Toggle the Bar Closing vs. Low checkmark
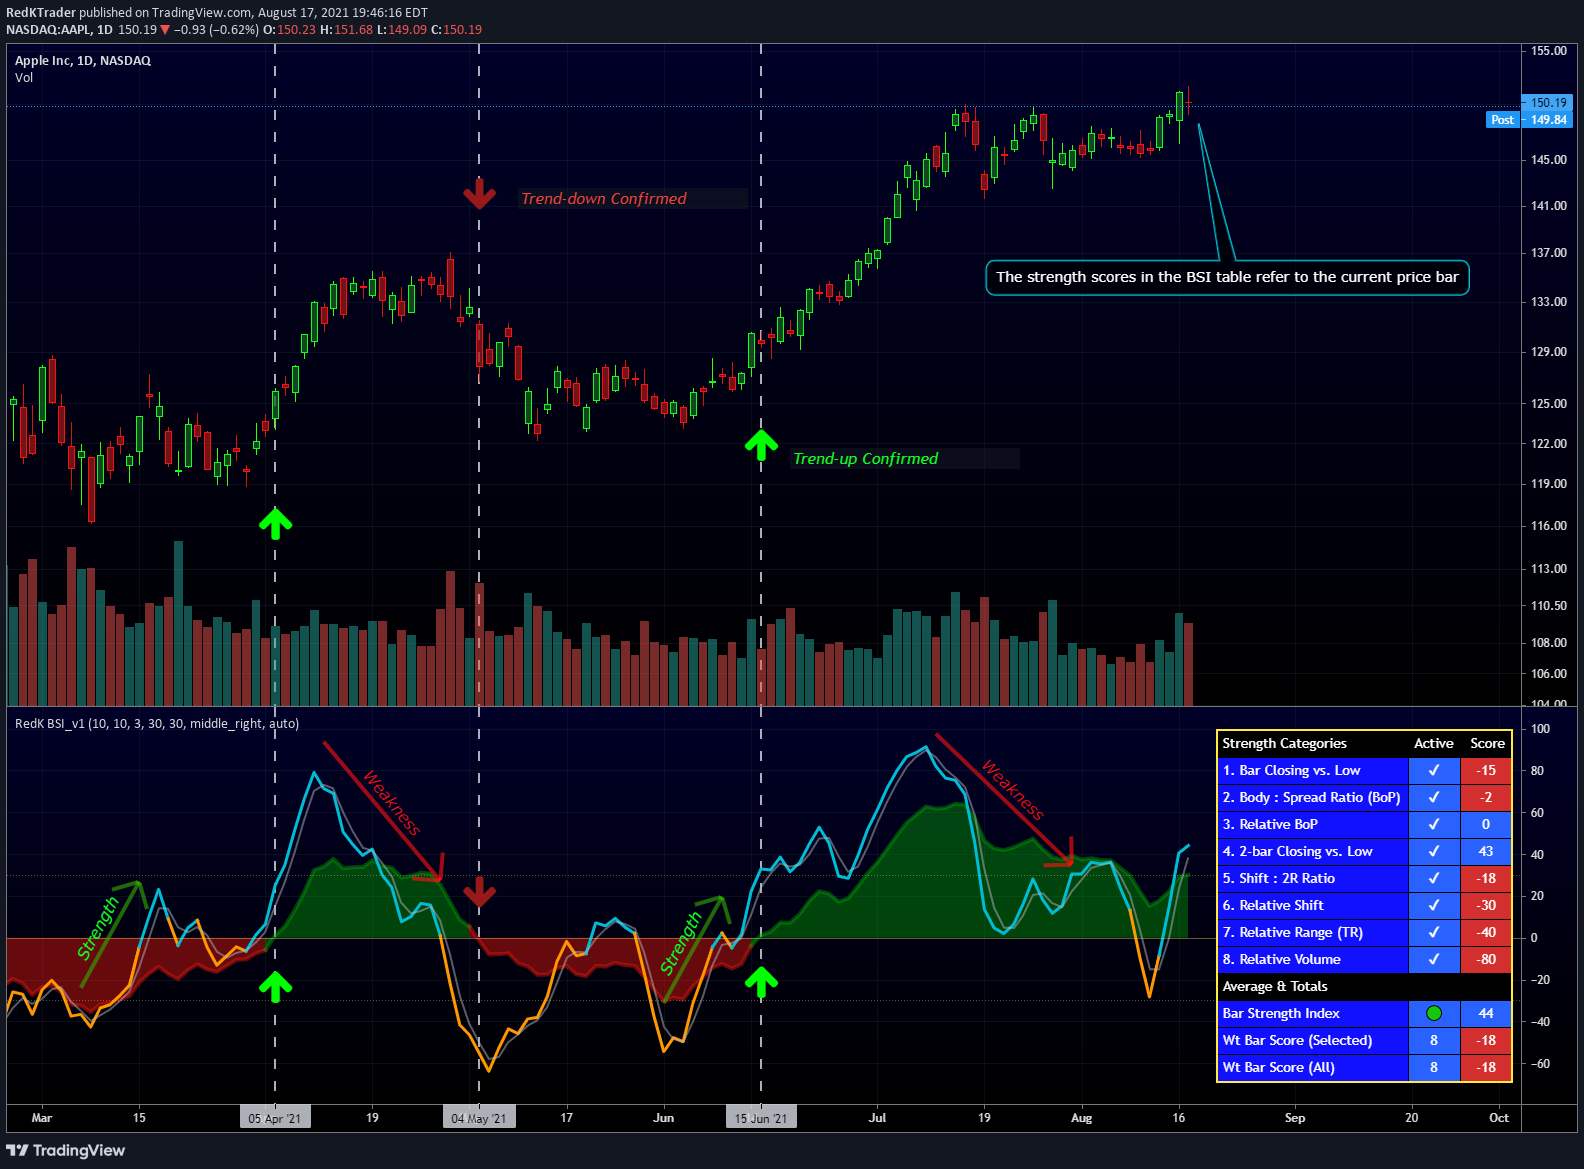 point(1434,771)
